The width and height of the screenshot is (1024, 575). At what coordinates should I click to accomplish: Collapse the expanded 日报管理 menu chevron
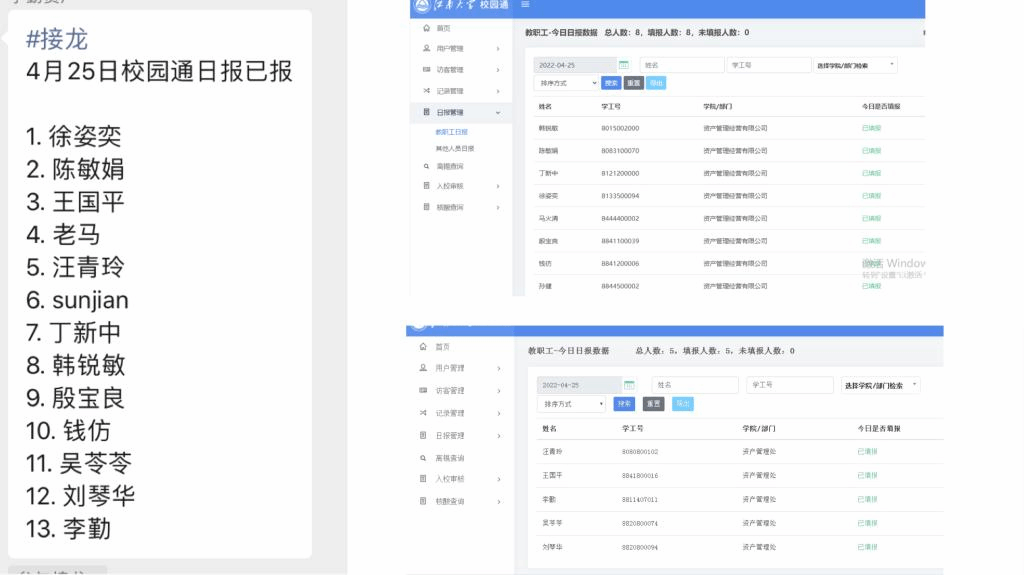pyautogui.click(x=498, y=113)
